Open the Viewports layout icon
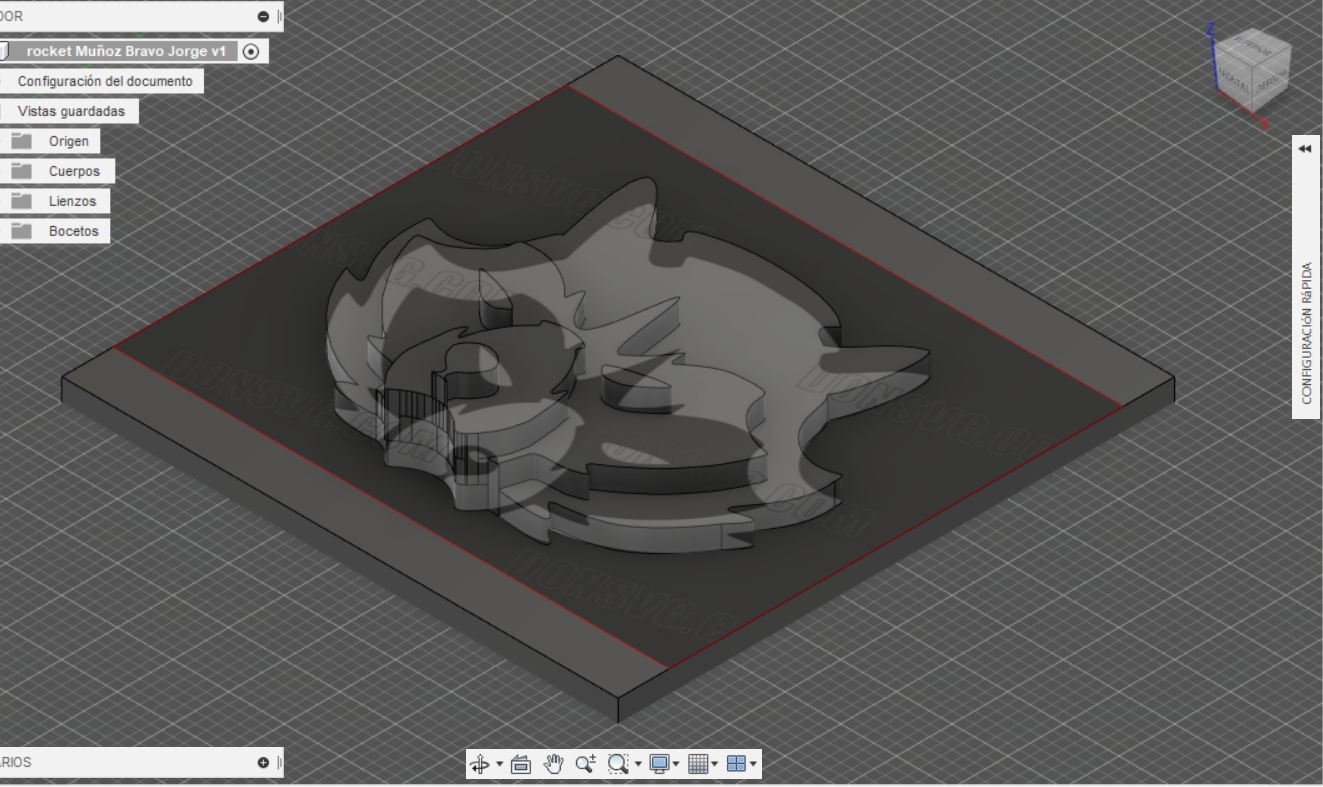This screenshot has height=787, width=1323. 736,764
